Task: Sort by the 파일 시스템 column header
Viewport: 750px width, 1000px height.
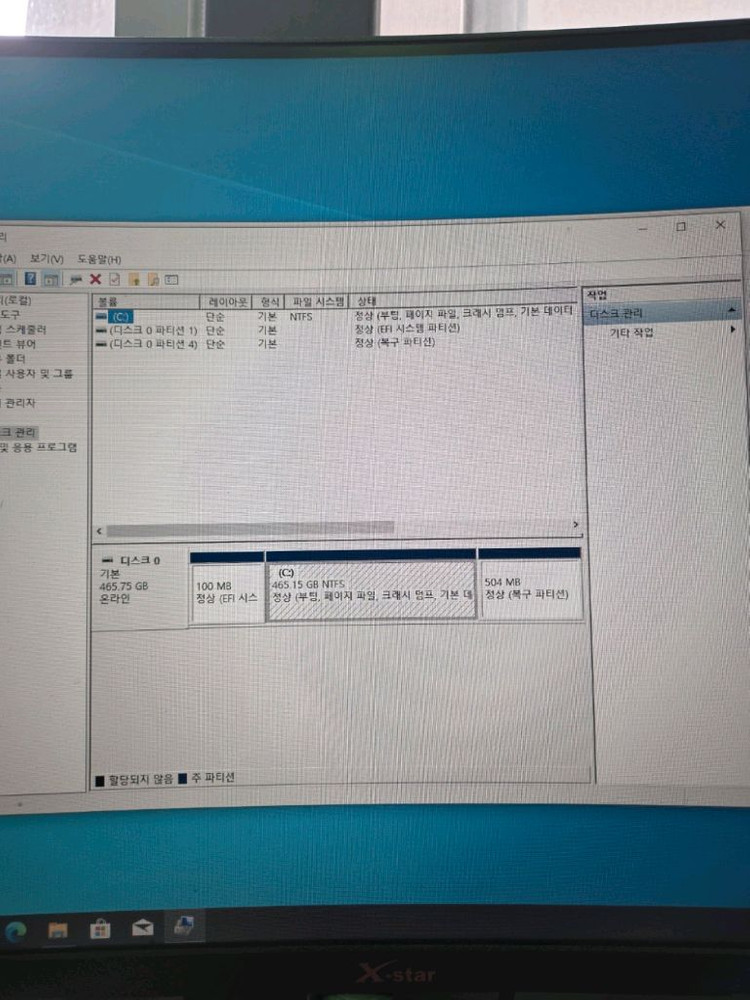Action: tap(318, 301)
